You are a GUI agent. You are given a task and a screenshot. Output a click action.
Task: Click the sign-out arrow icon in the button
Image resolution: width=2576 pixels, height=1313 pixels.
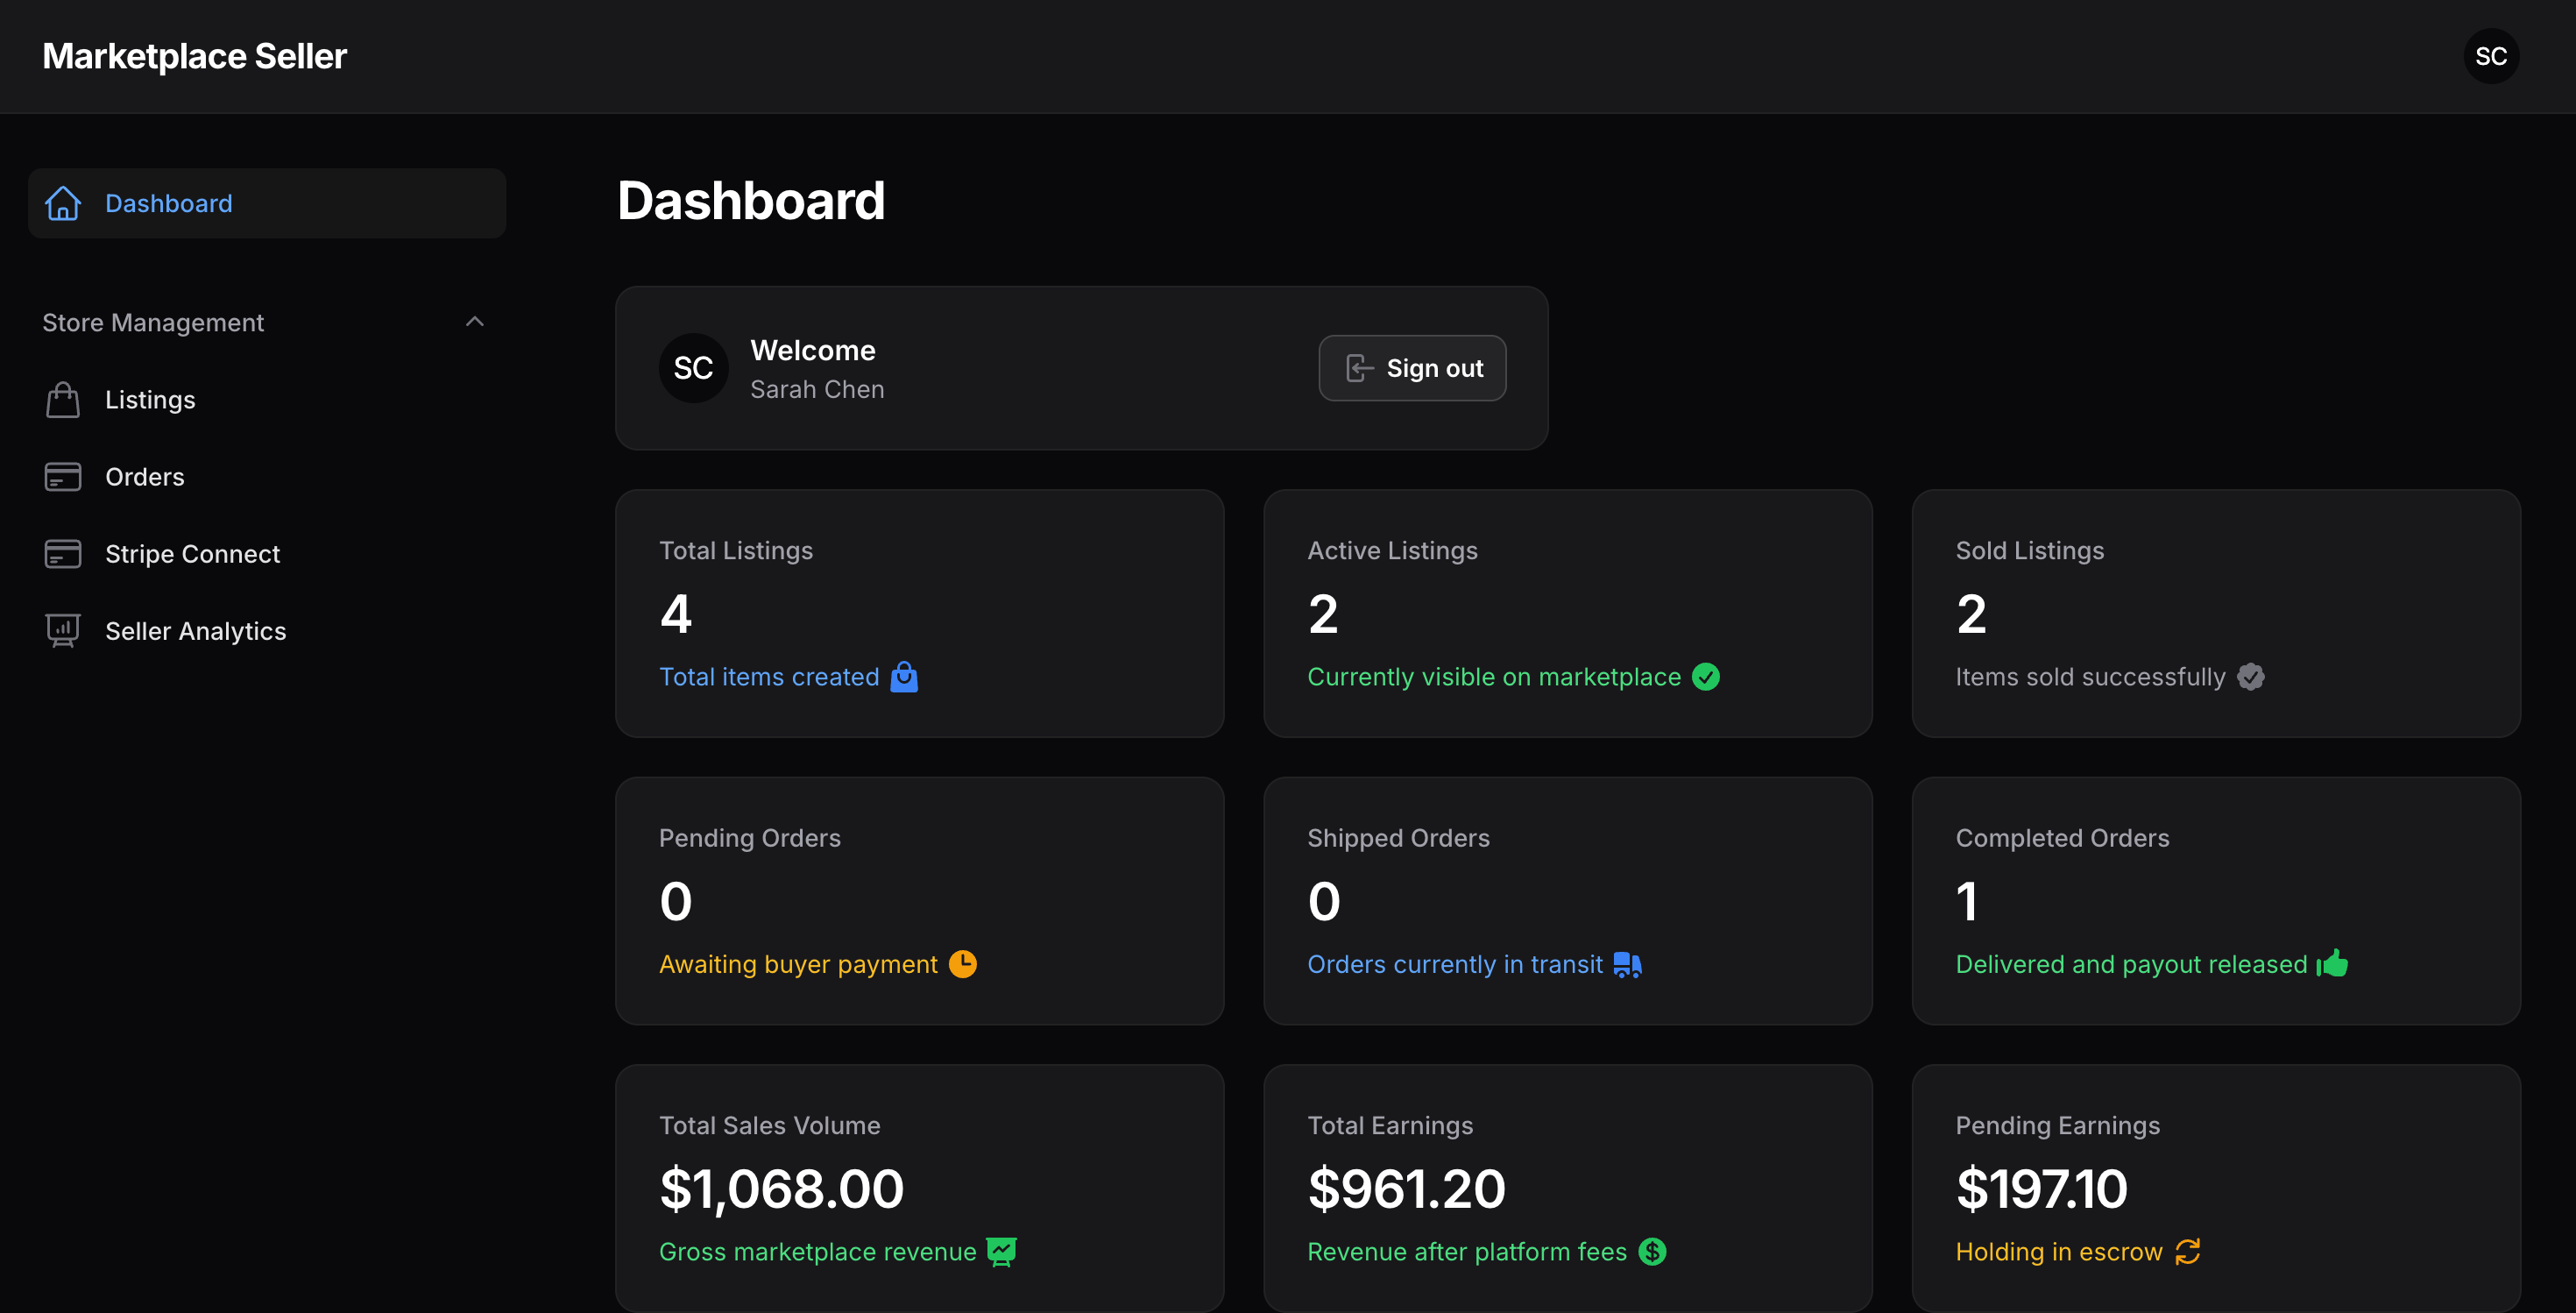(x=1360, y=368)
